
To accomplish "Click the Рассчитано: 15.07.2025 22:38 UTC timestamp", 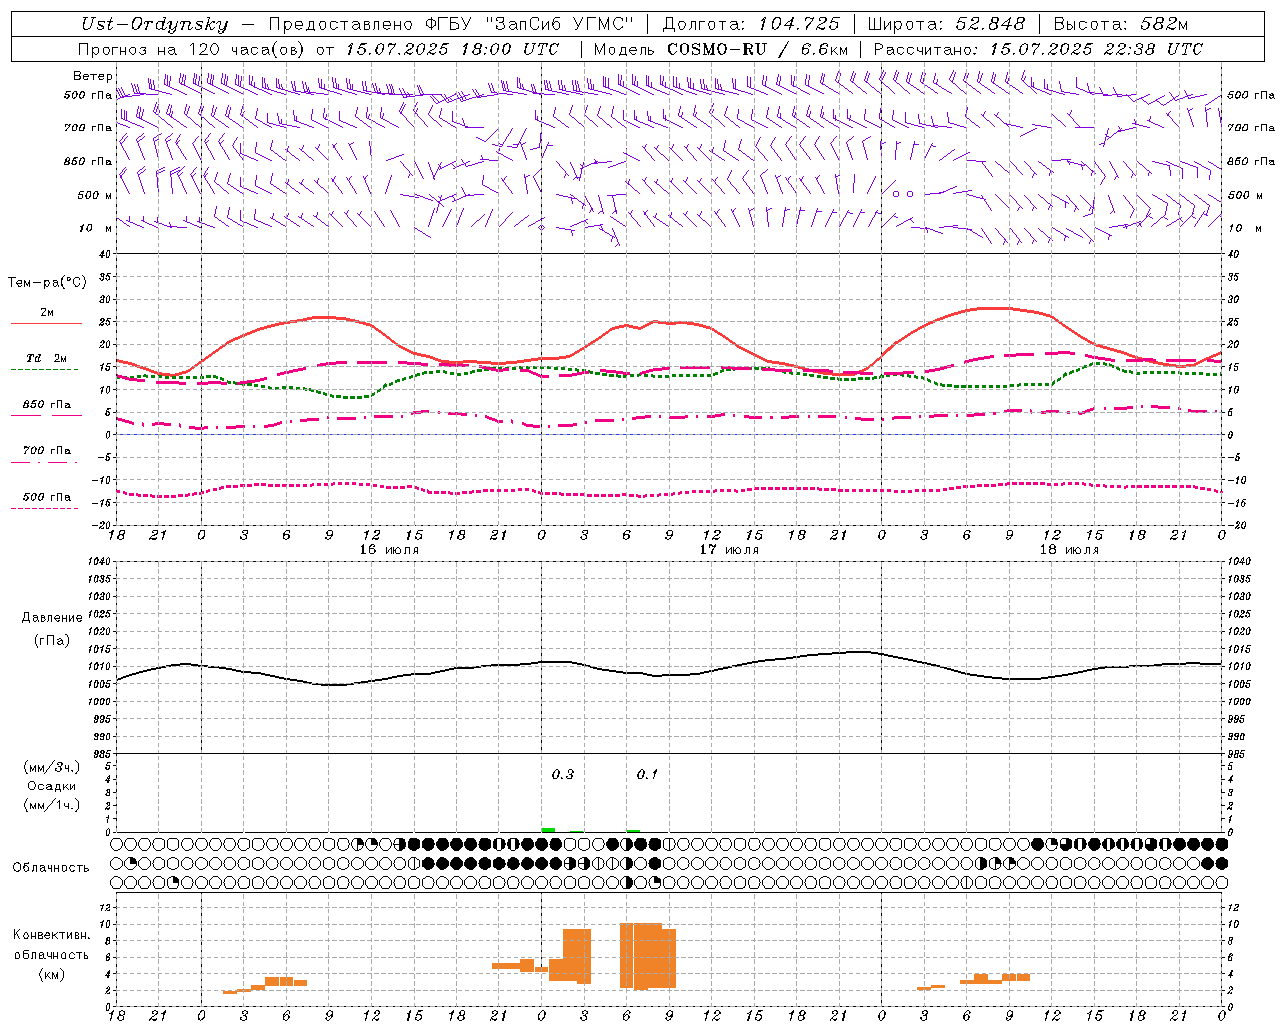I will point(1038,49).
